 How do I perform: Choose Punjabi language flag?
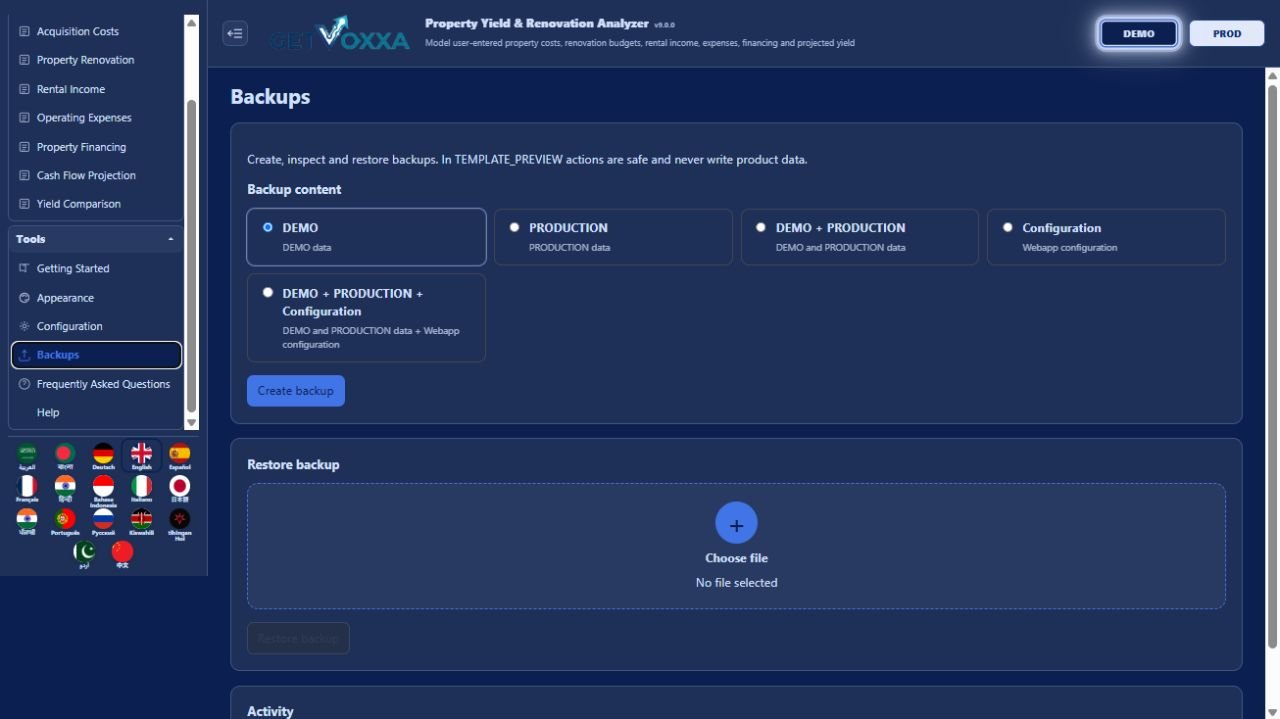[27, 522]
